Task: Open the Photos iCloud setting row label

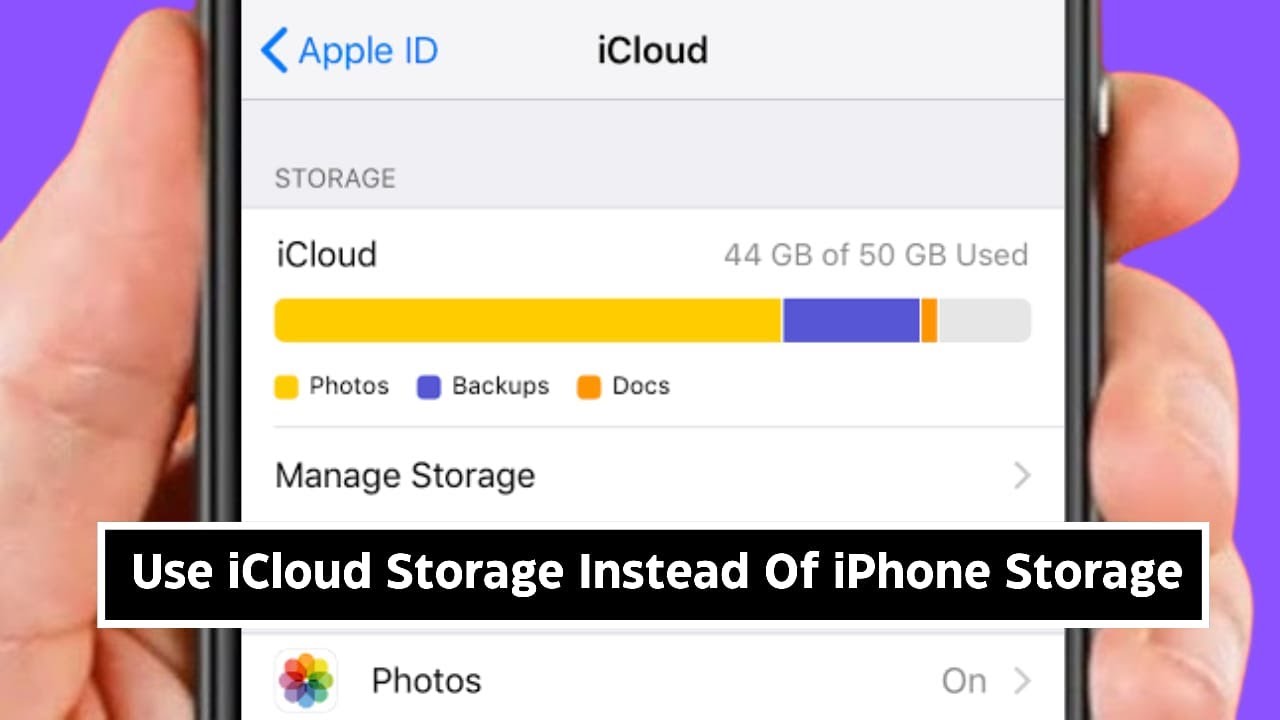Action: (x=426, y=681)
